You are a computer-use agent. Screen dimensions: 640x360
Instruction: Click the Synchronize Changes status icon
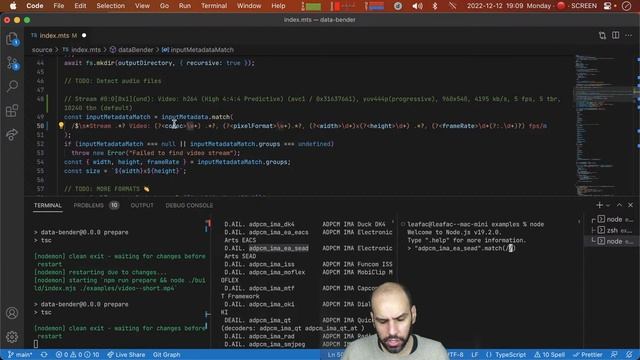pyautogui.click(x=44, y=355)
